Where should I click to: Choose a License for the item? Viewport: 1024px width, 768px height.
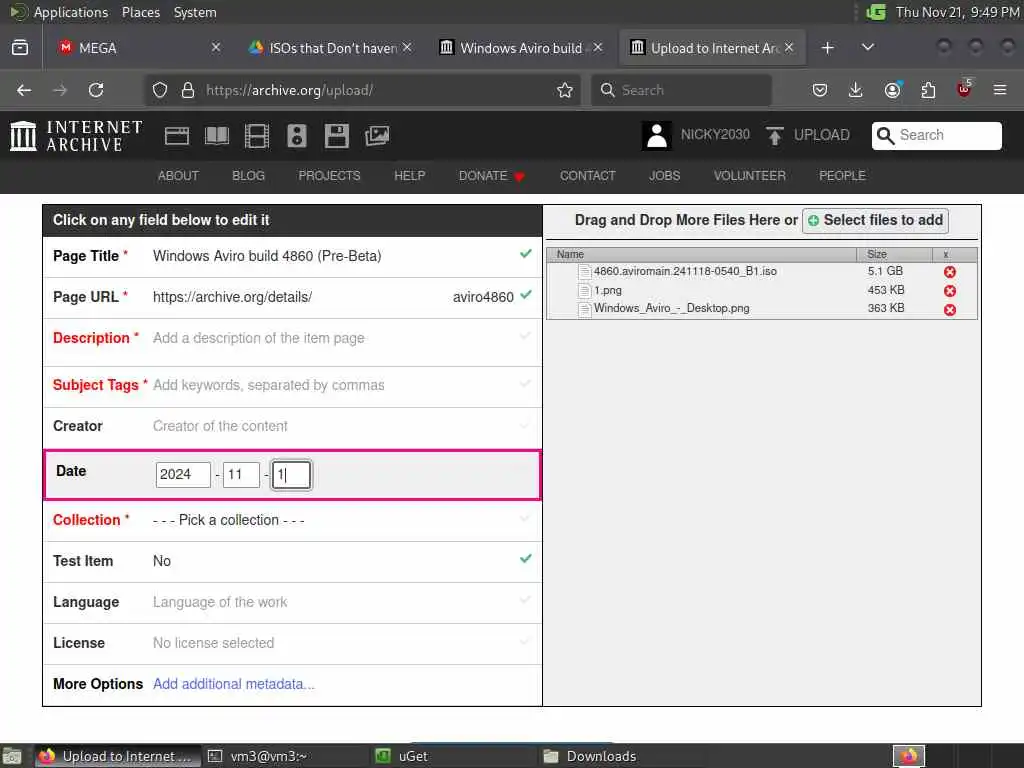pos(293,643)
